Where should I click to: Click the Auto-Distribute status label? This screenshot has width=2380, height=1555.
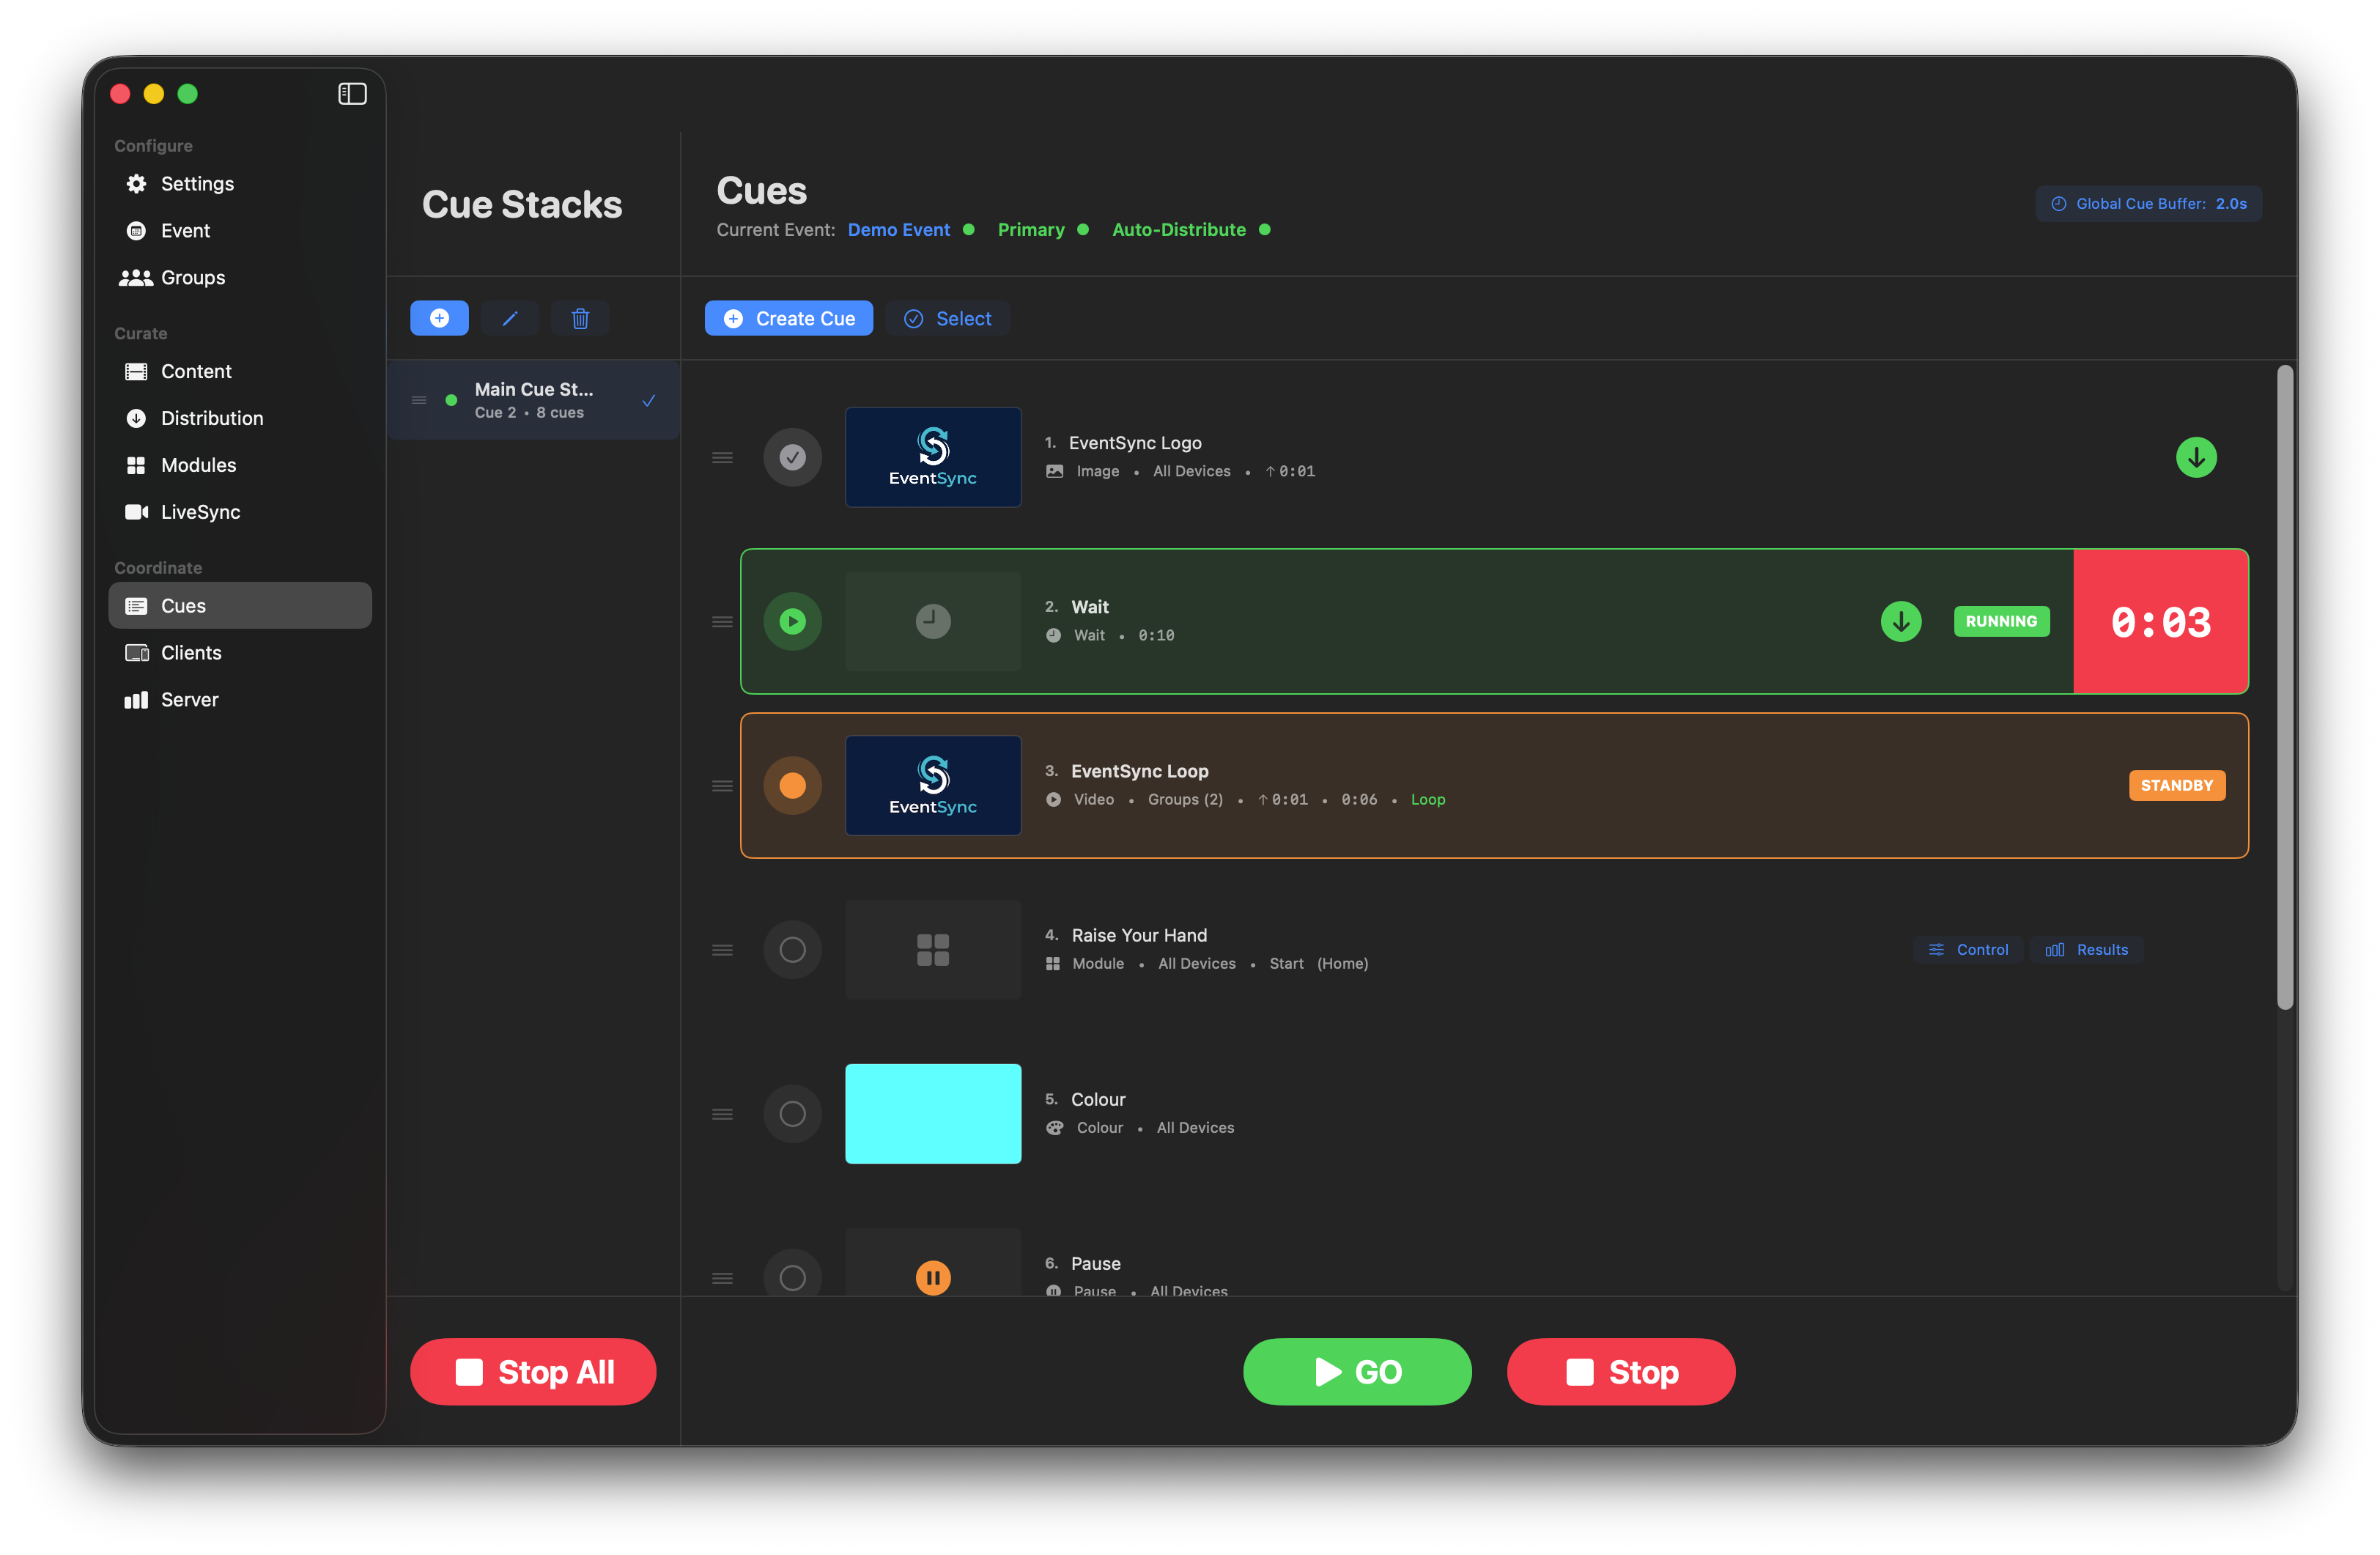click(x=1179, y=230)
